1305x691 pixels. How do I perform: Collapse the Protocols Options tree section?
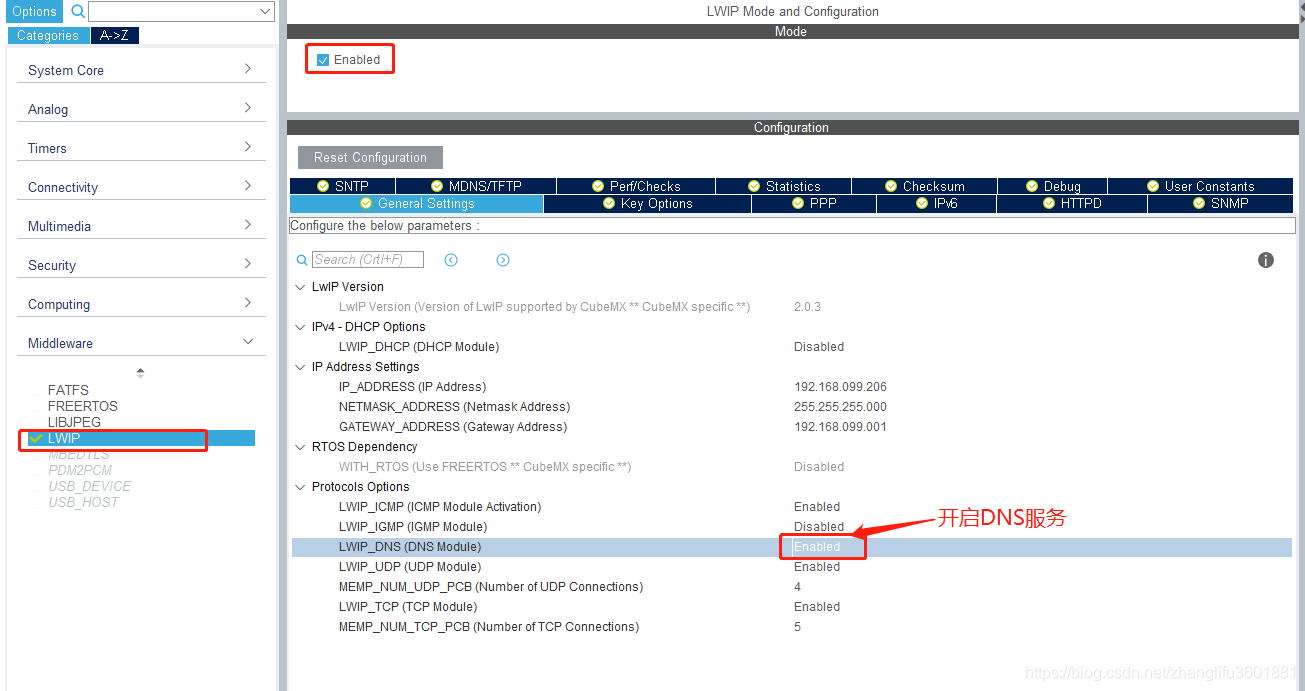pyautogui.click(x=300, y=486)
